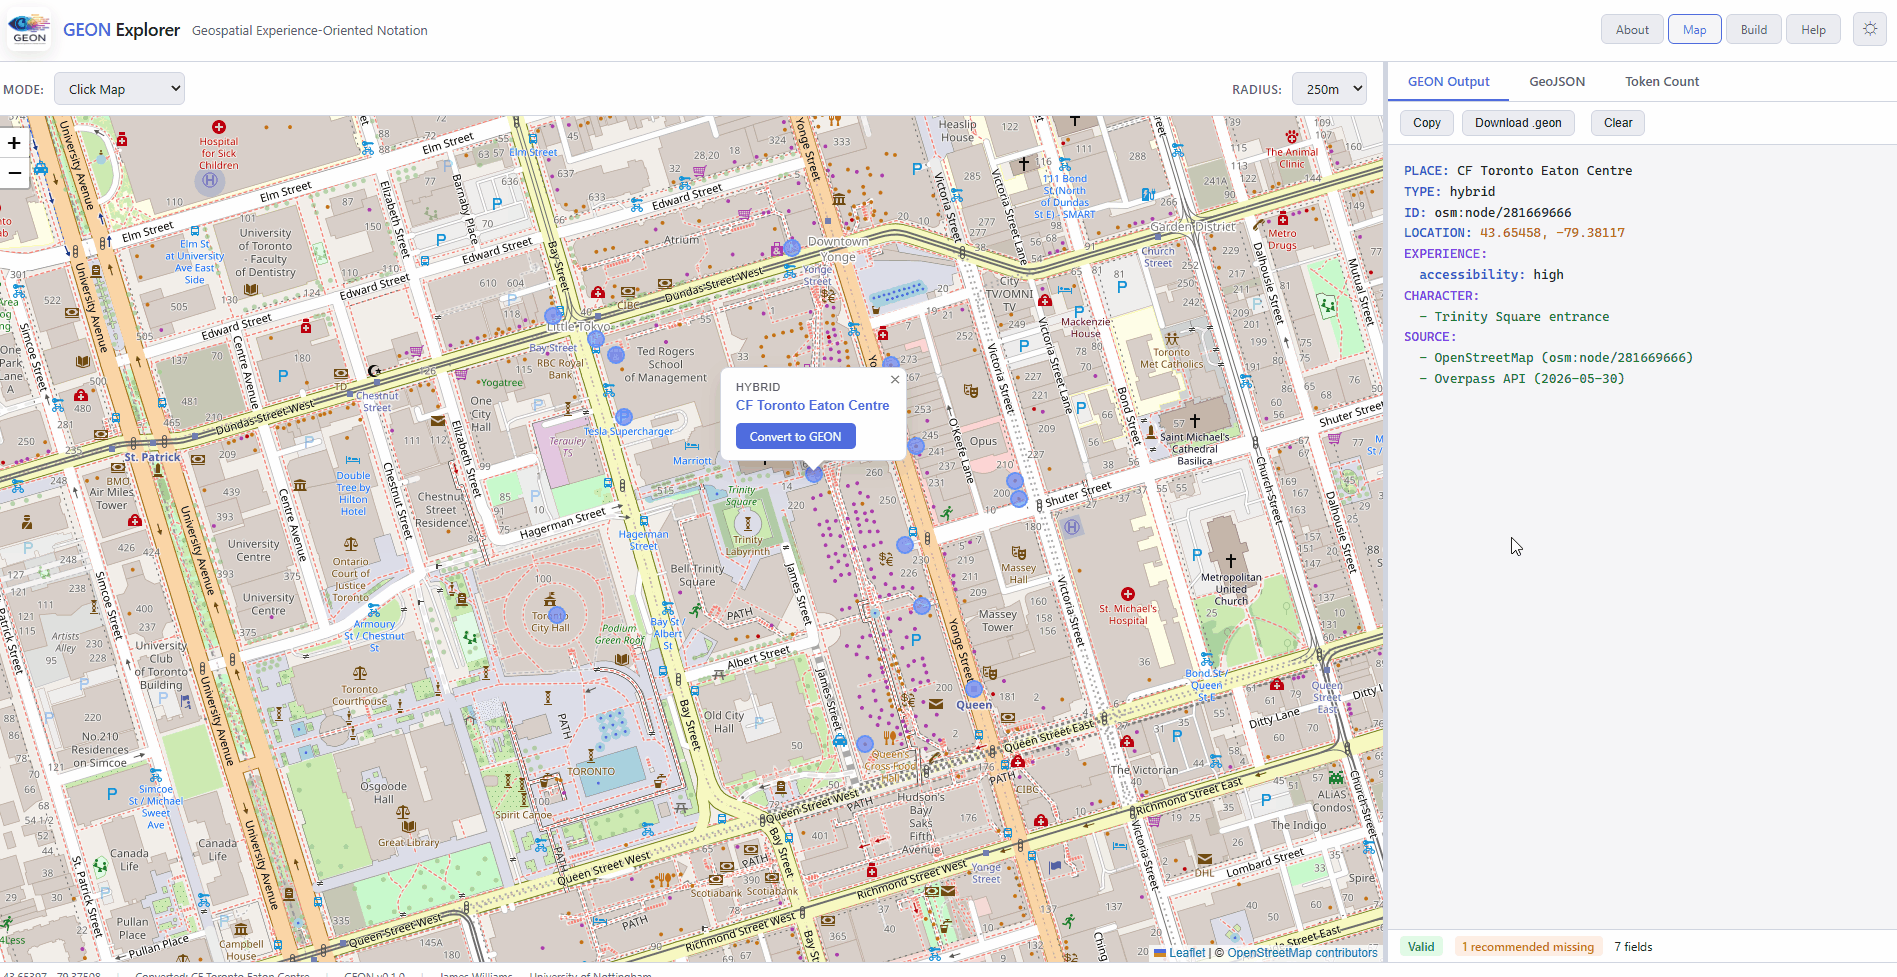1897x977 pixels.
Task: Zoom out the map with minus button
Action: tap(14, 172)
